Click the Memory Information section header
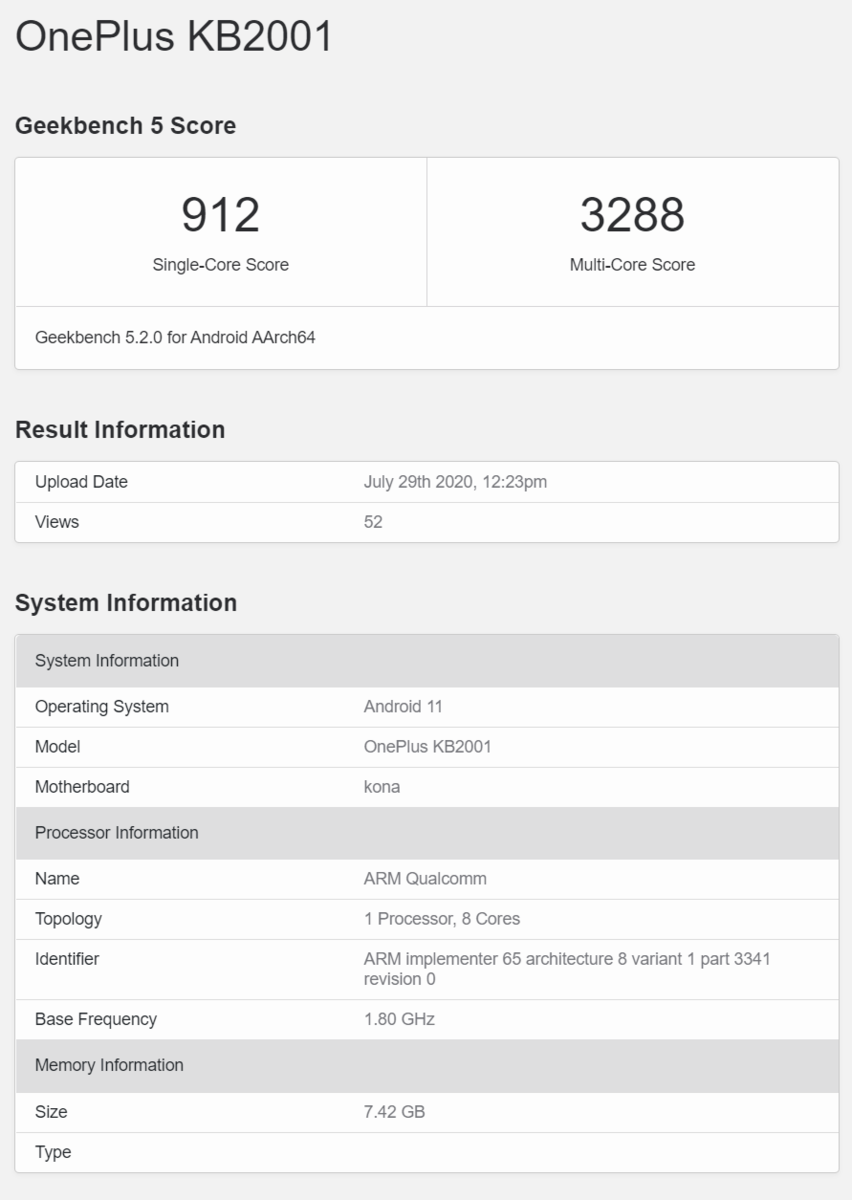Image resolution: width=852 pixels, height=1200 pixels. pos(427,1066)
